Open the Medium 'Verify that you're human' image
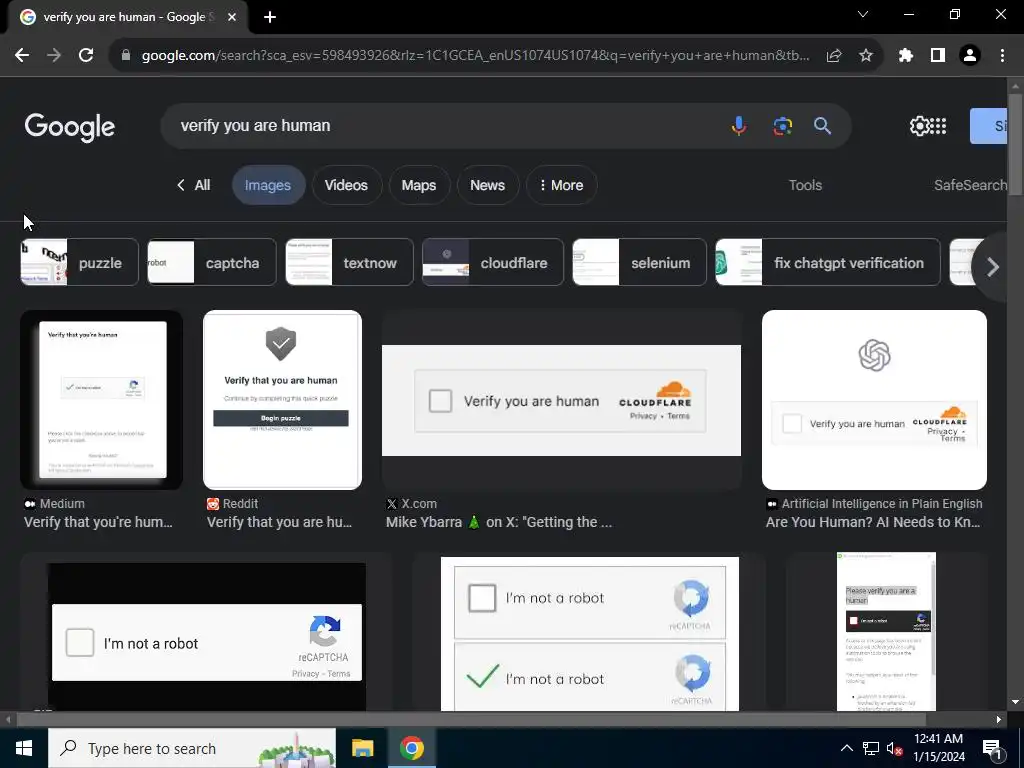 click(102, 400)
